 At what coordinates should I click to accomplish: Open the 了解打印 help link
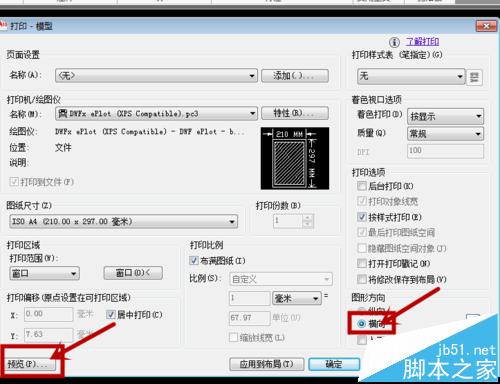[x=422, y=42]
